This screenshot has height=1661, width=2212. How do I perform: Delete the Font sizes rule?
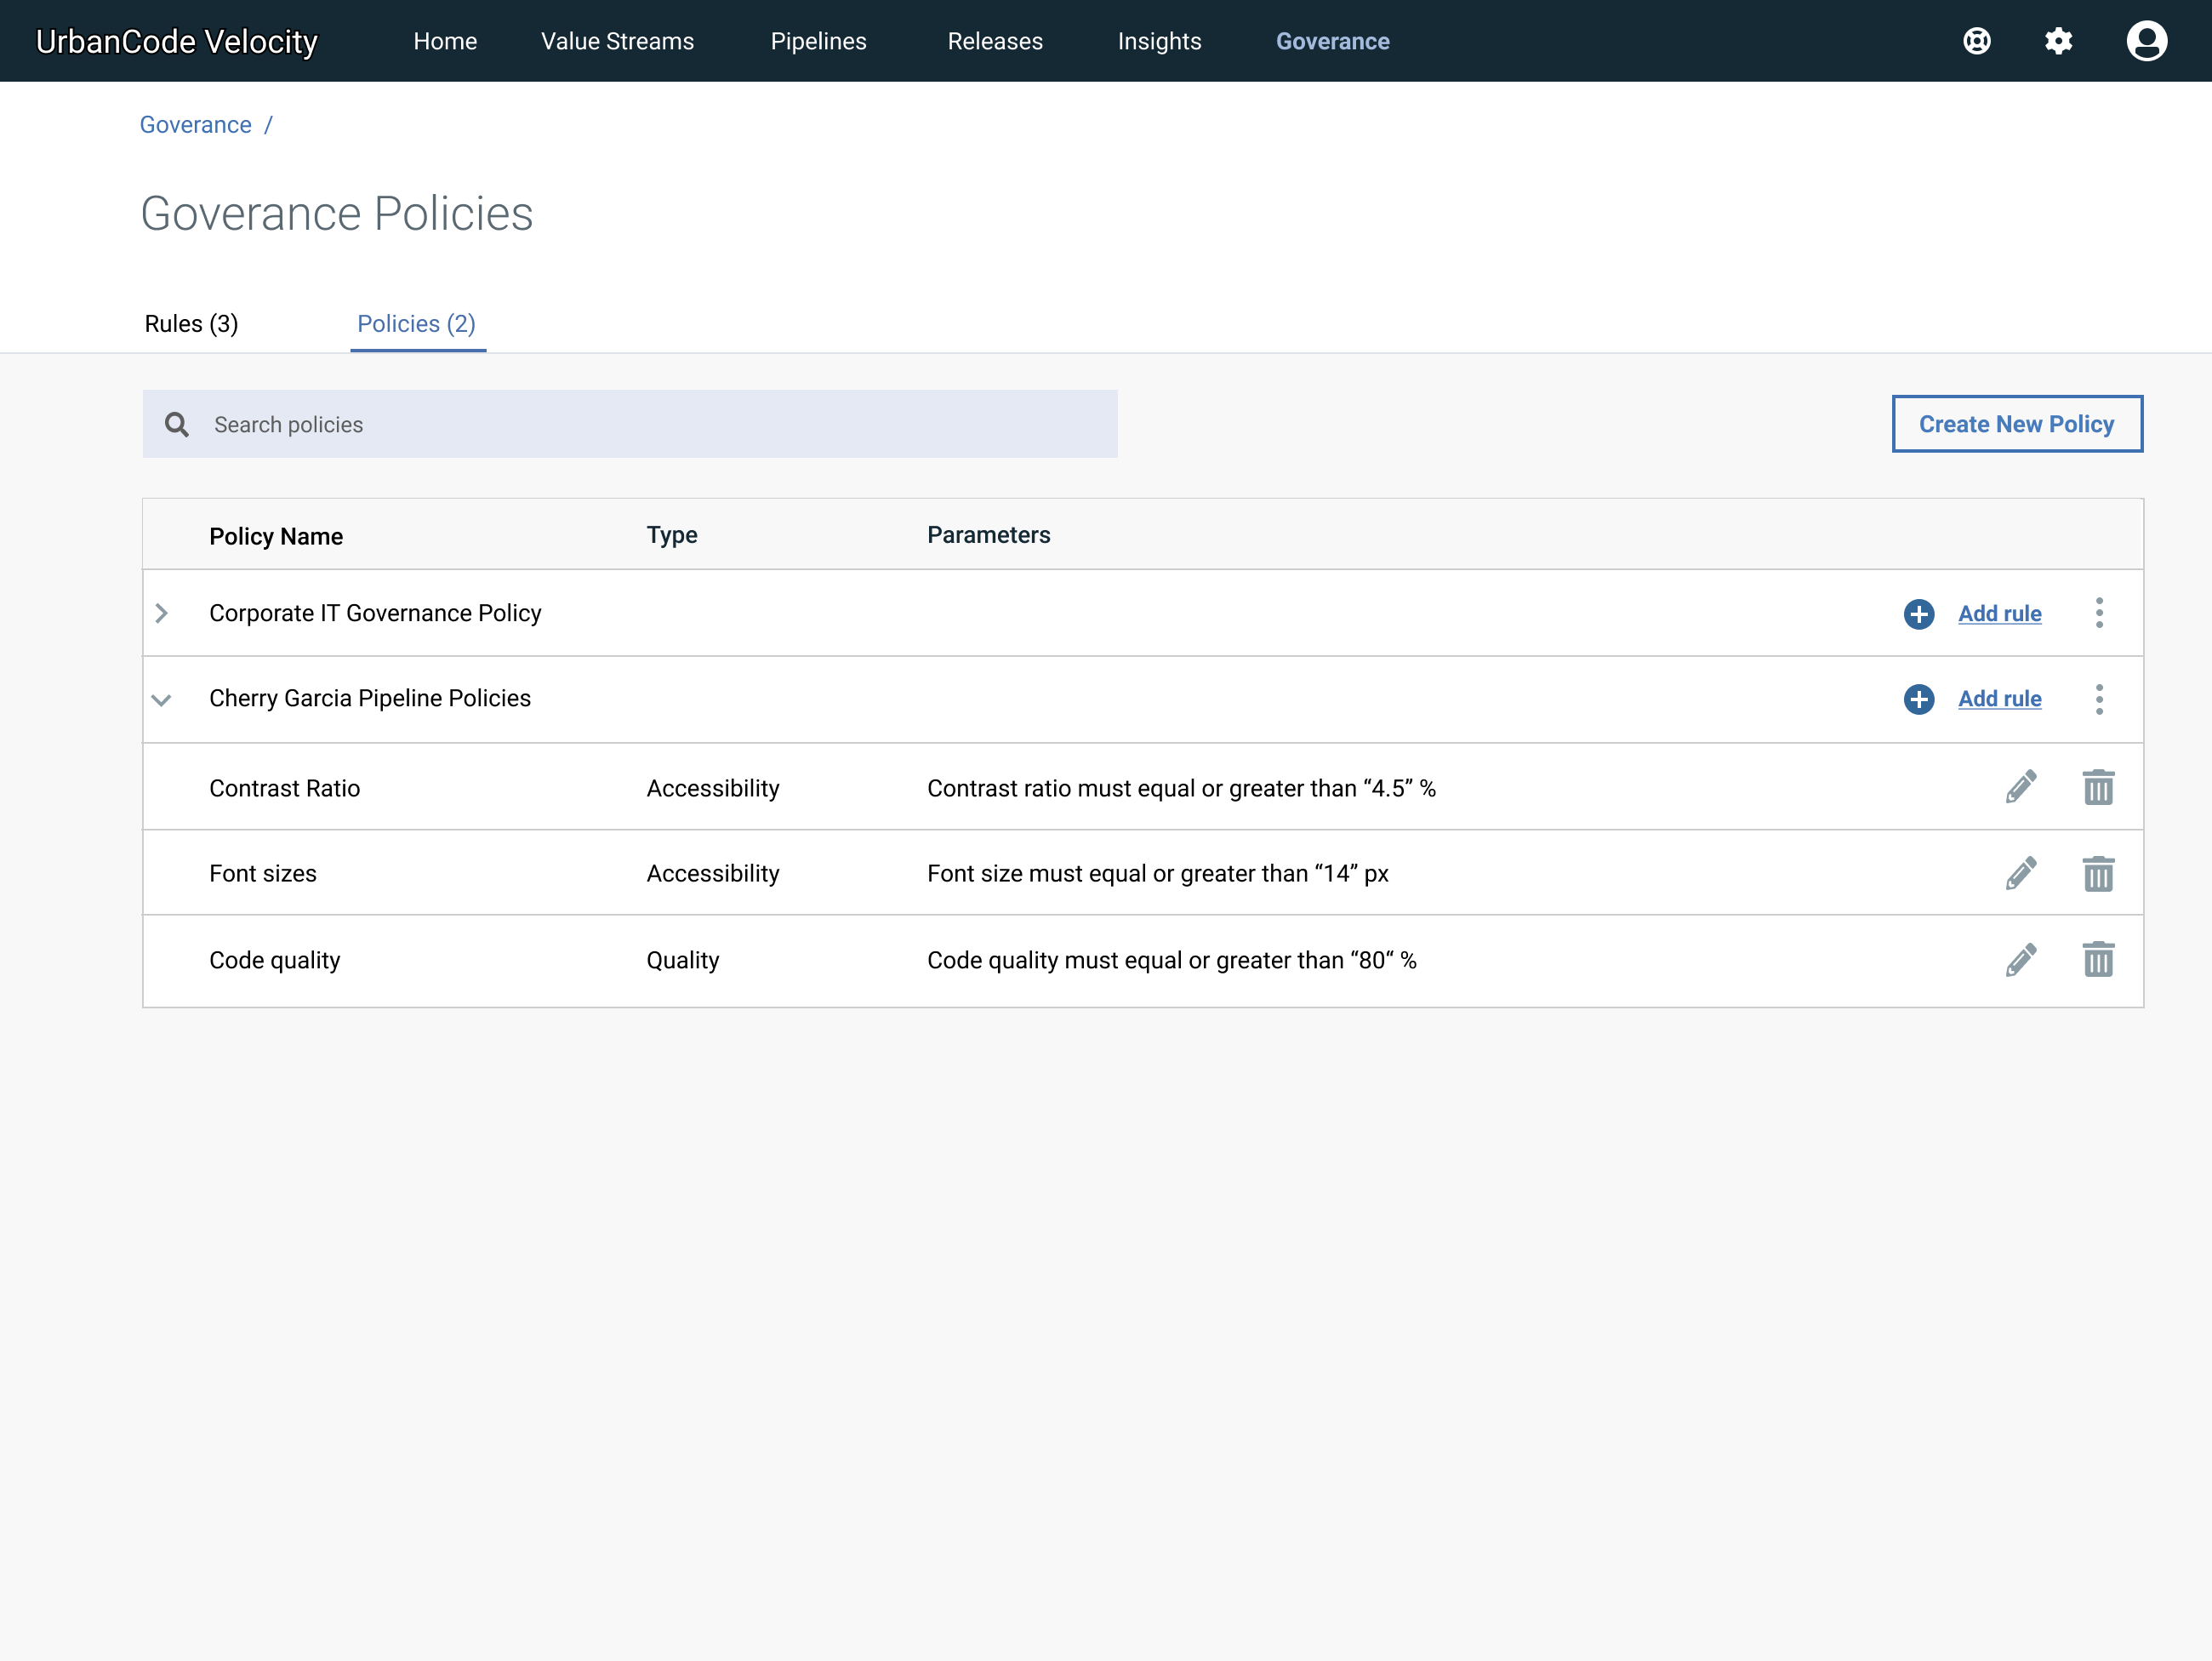pyautogui.click(x=2098, y=873)
